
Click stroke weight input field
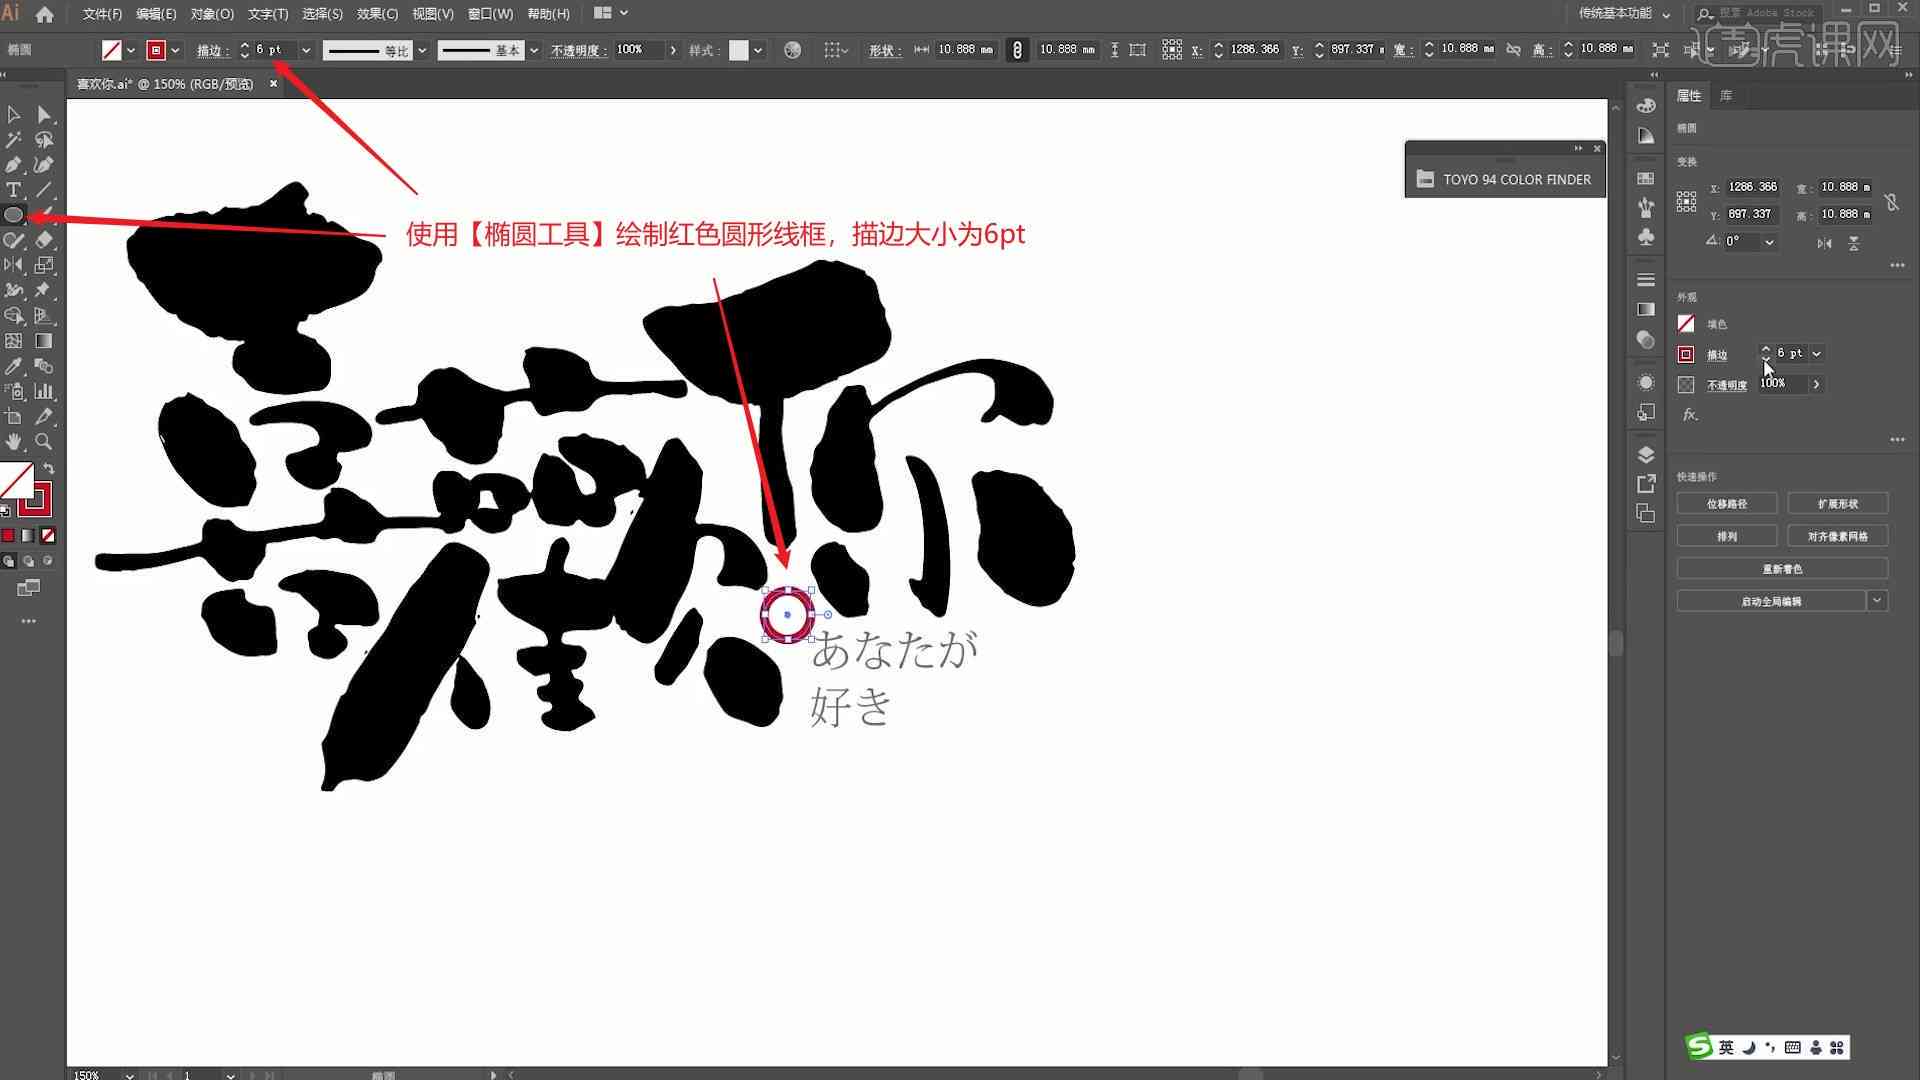[270, 49]
